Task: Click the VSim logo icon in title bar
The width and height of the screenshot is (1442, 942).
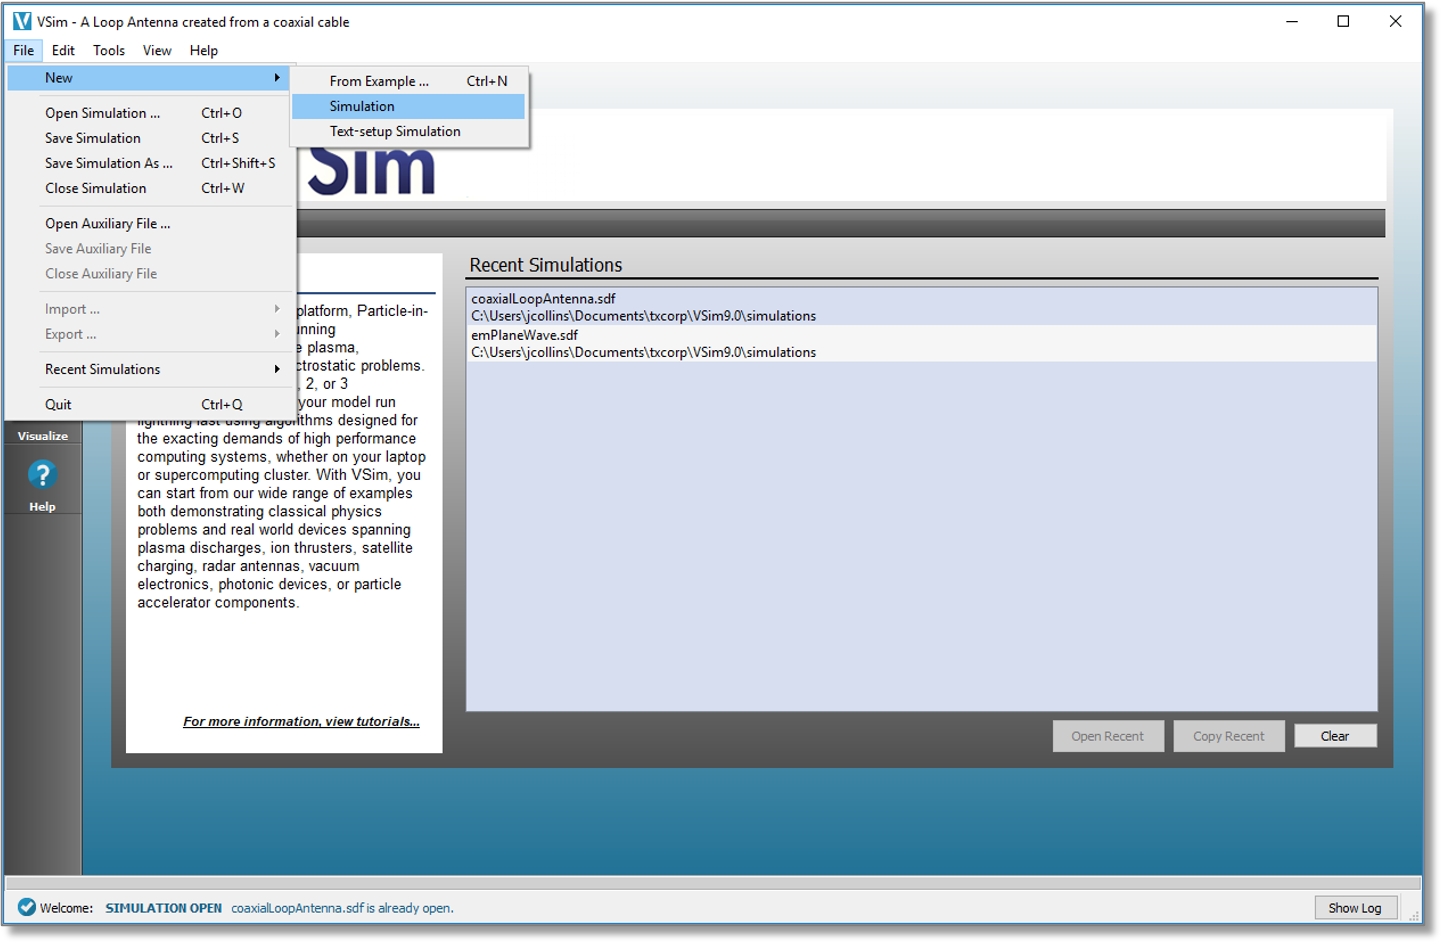Action: pos(22,21)
